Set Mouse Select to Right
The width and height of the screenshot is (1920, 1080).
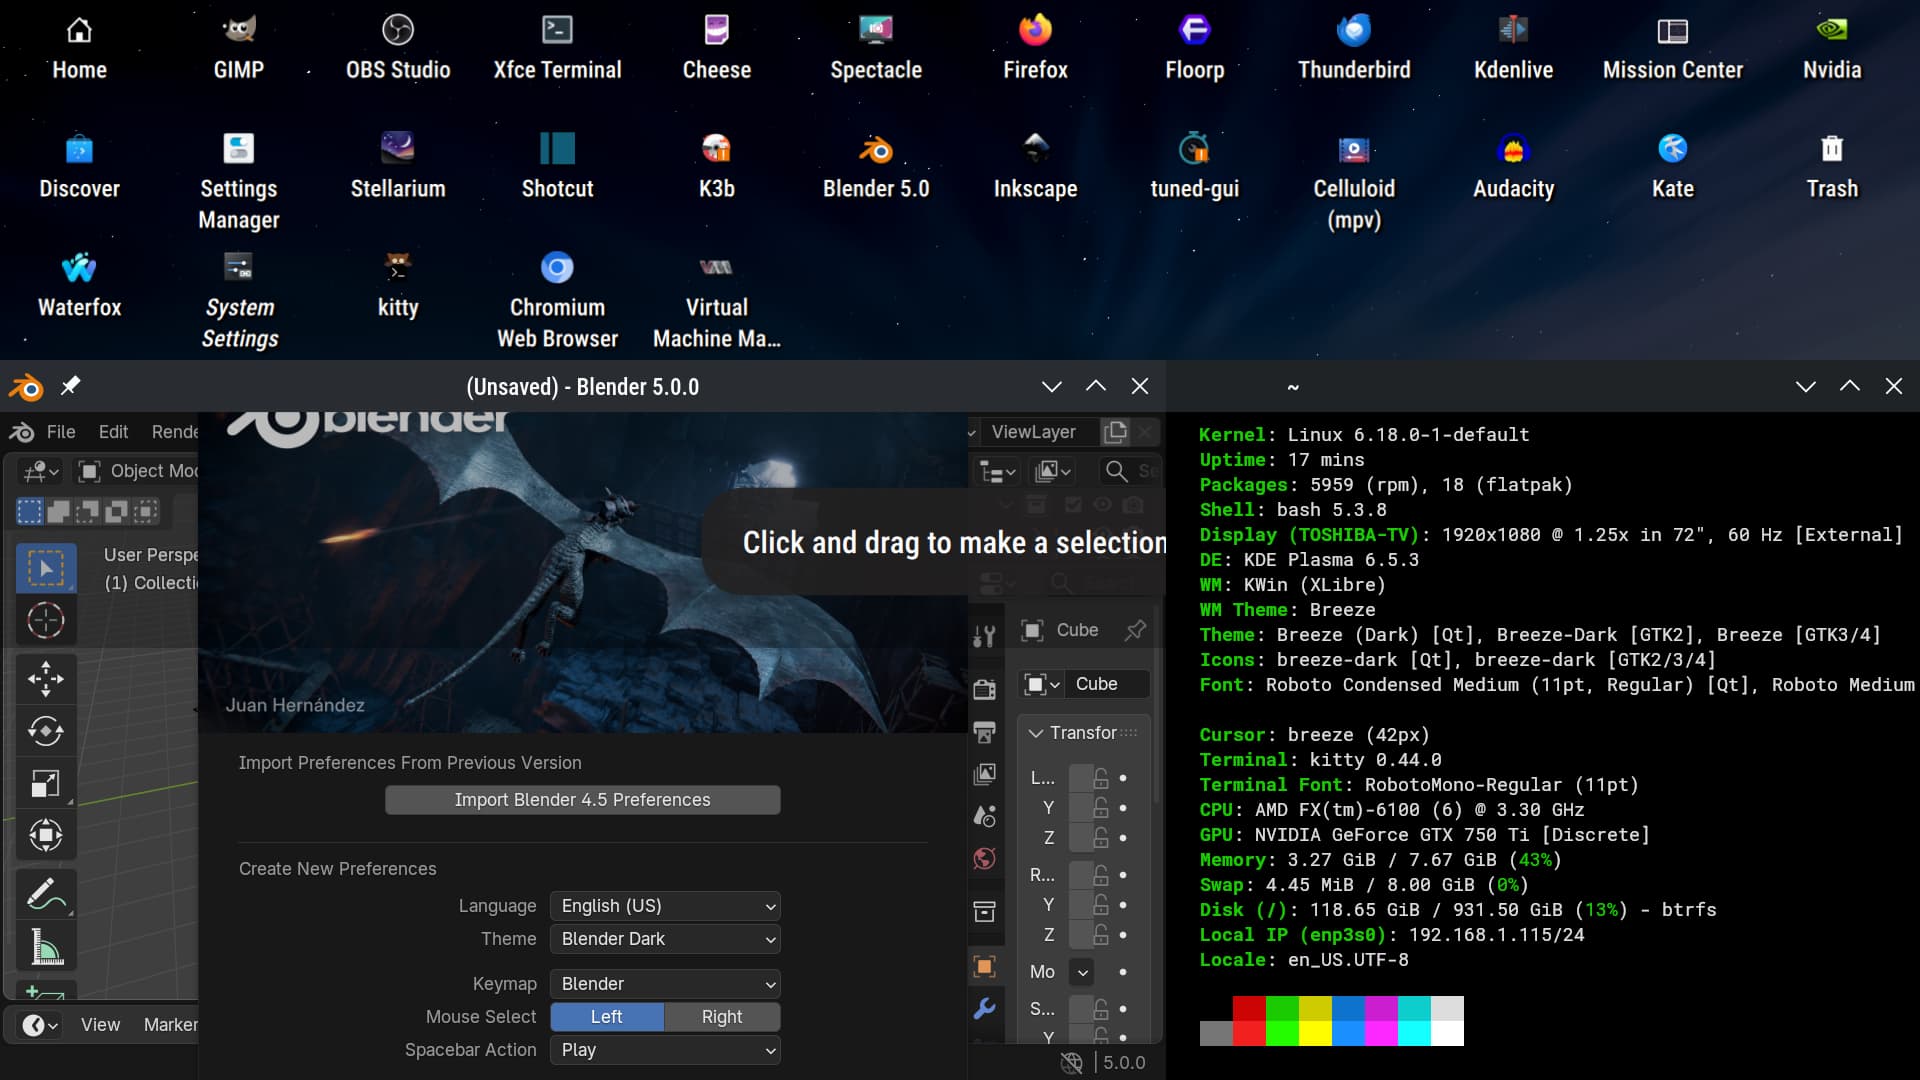[x=721, y=1017]
